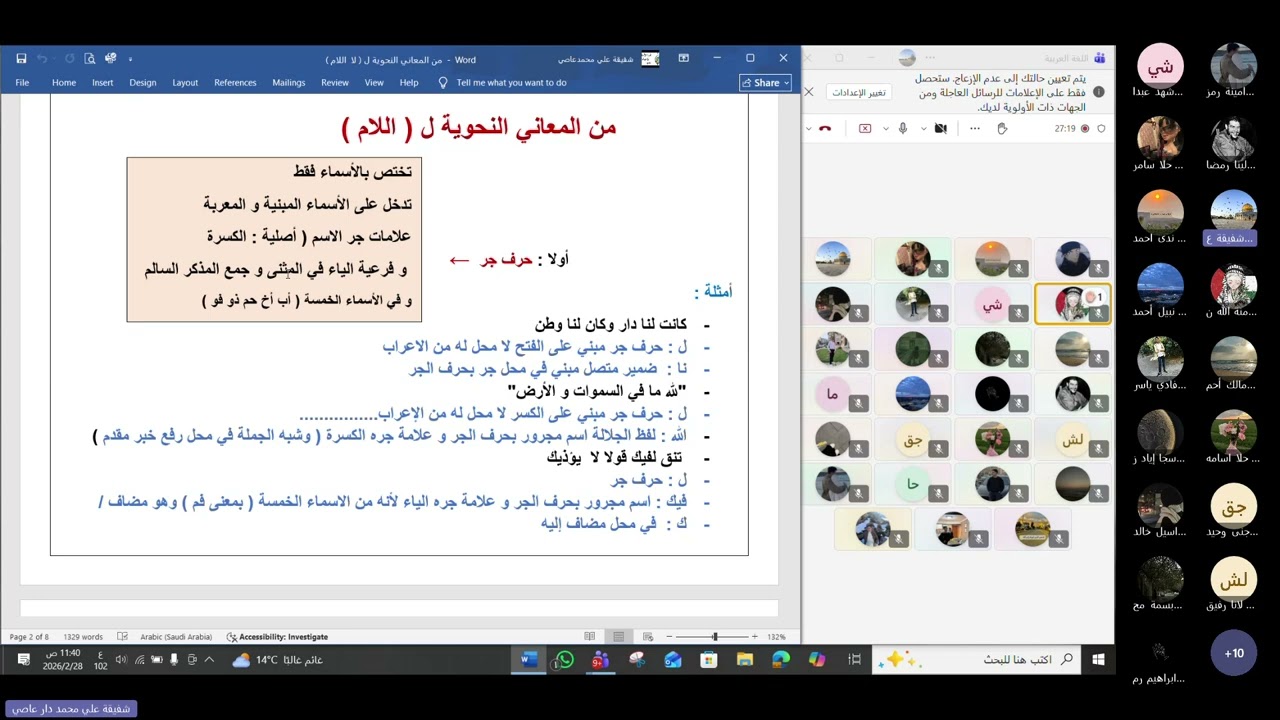The height and width of the screenshot is (720, 1280).
Task: Stop screen sharing in Teams
Action: 865,128
